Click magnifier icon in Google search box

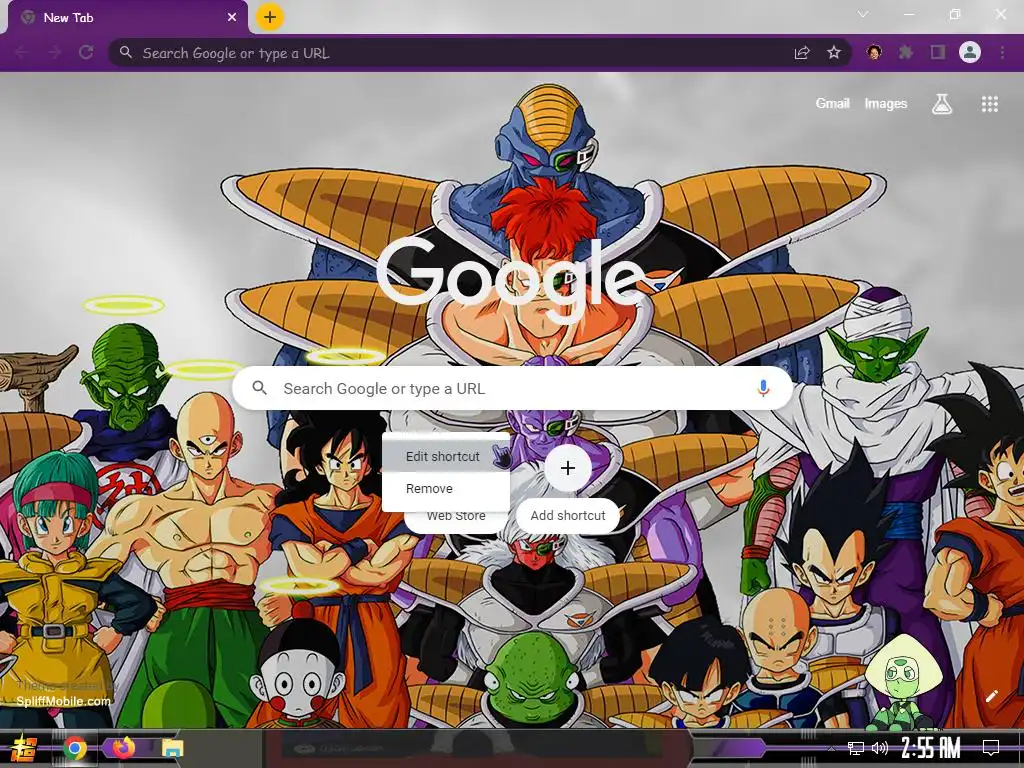pos(260,388)
